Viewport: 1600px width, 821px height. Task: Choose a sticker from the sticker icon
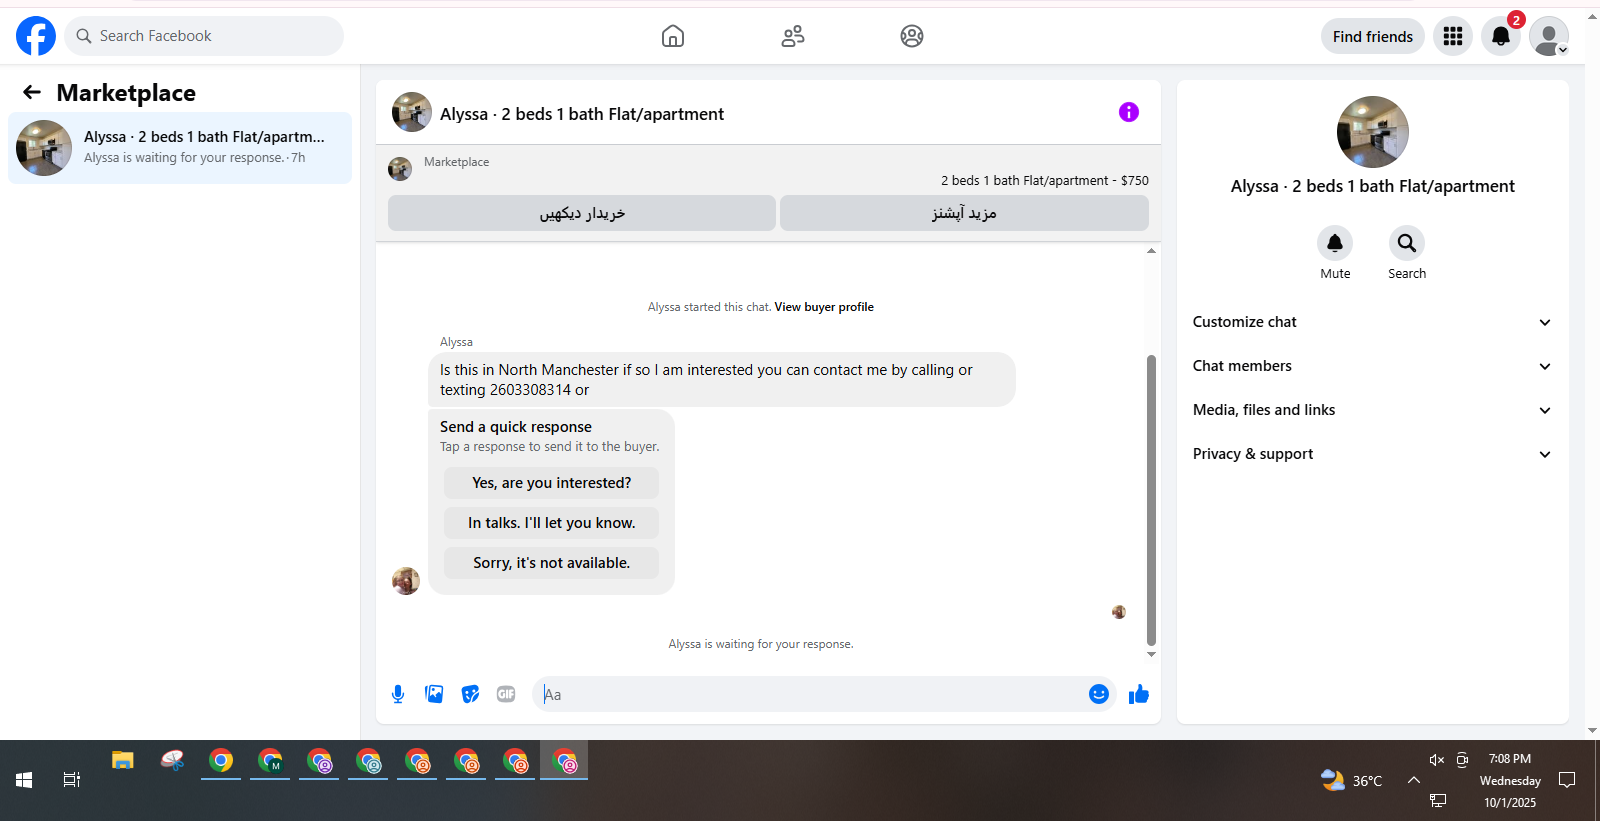(470, 694)
